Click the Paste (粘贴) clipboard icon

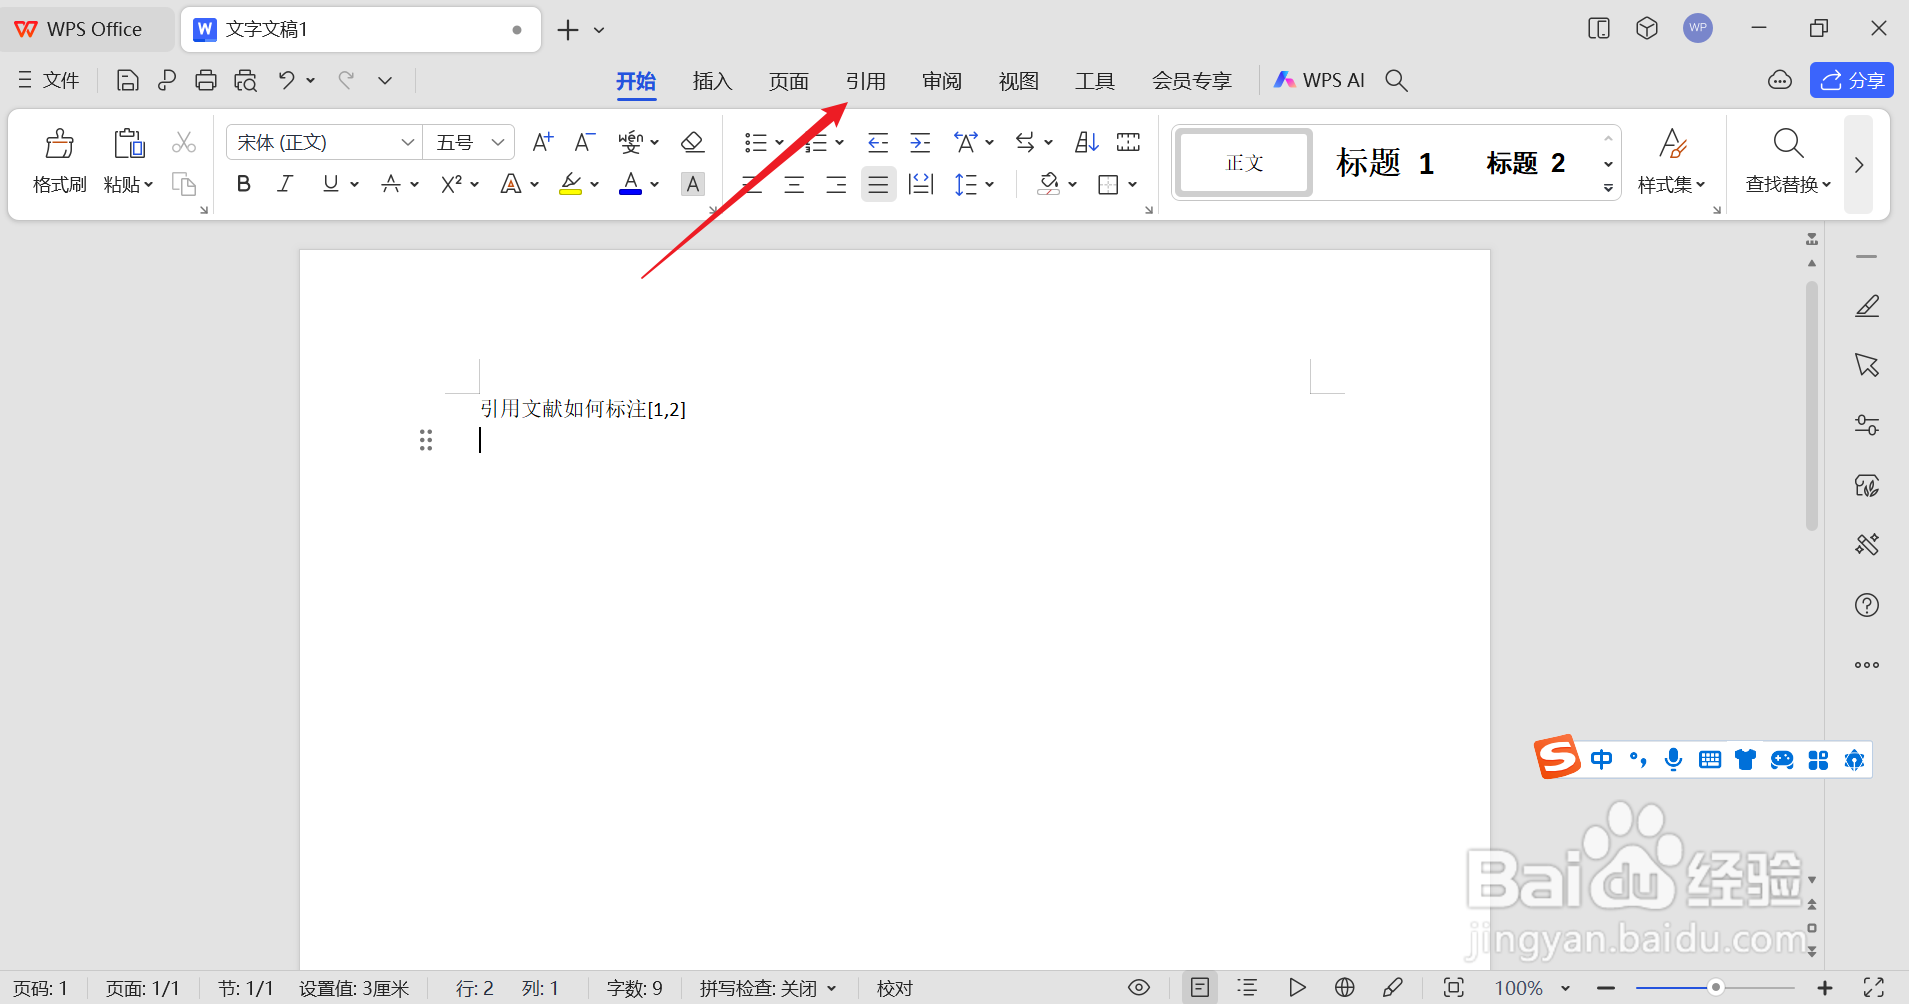128,144
